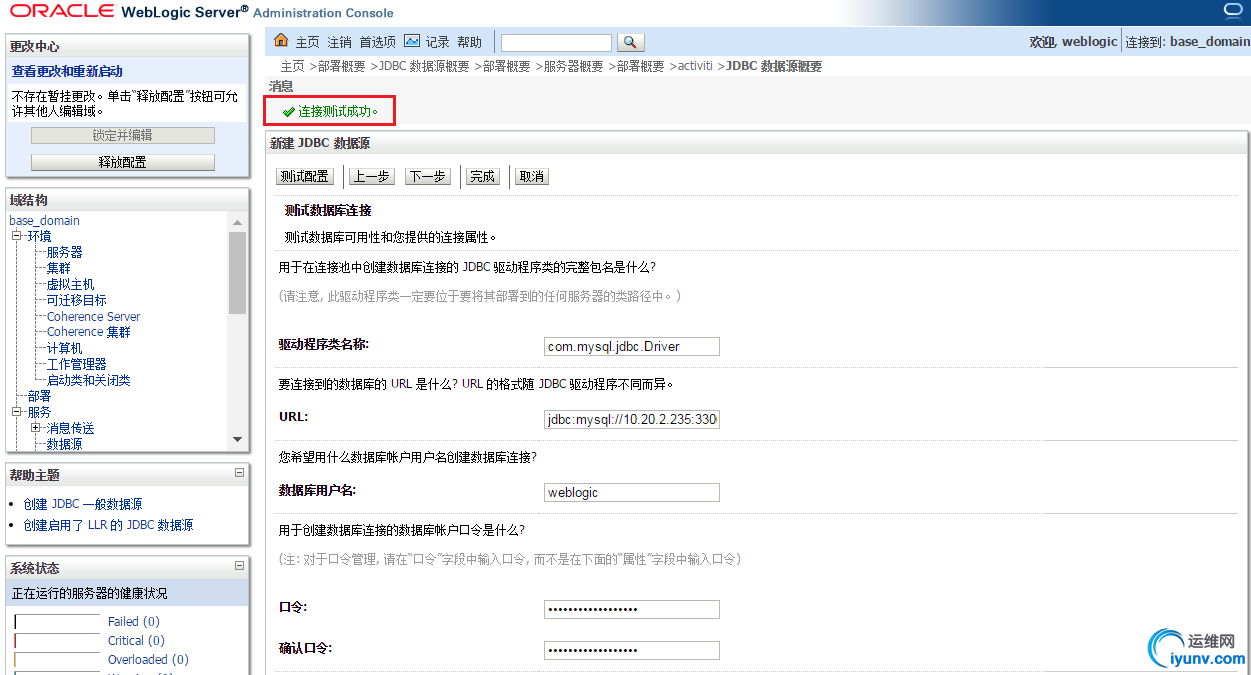Click the 欢迎, weblogic text
1251x675 pixels.
pyautogui.click(x=1073, y=42)
